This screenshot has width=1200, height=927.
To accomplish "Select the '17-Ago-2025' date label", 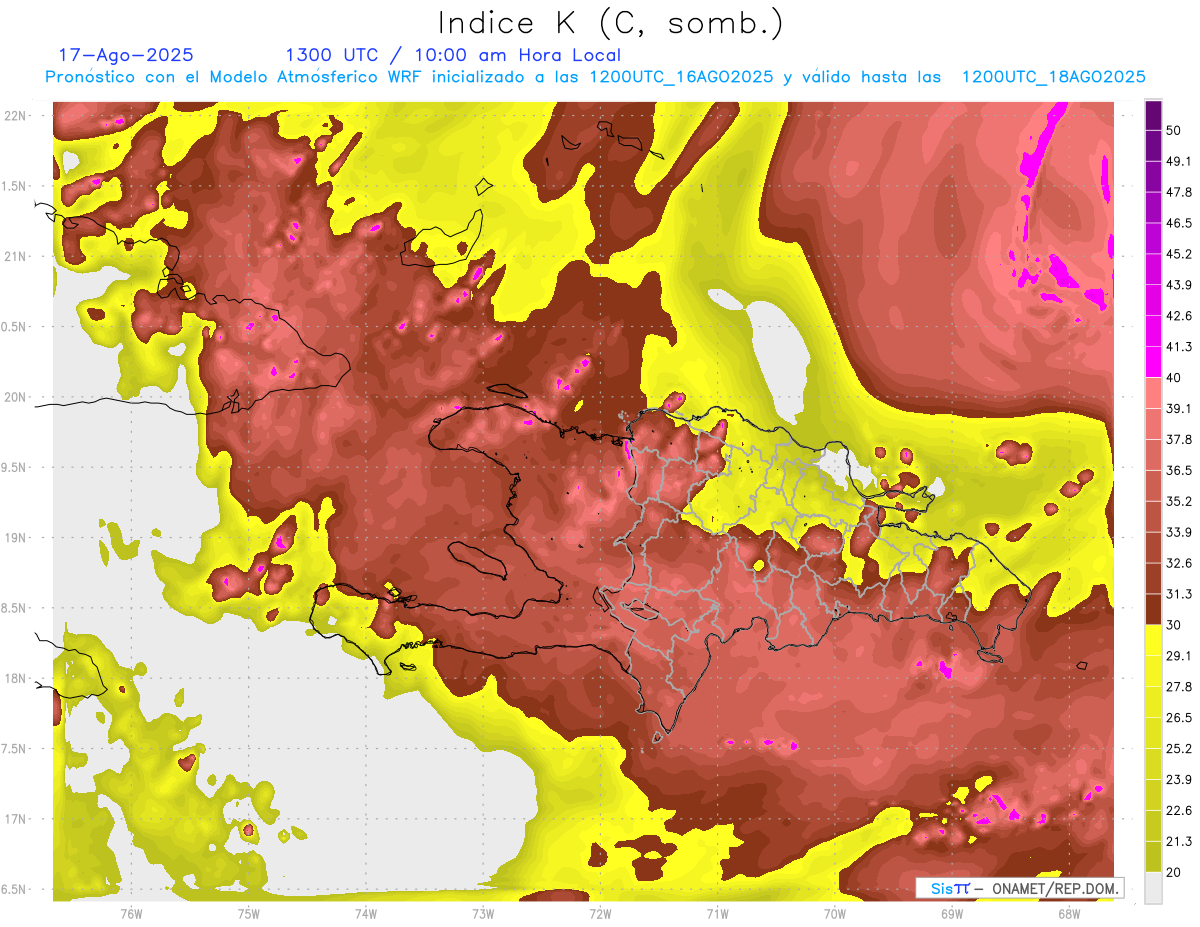I will (x=126, y=54).
